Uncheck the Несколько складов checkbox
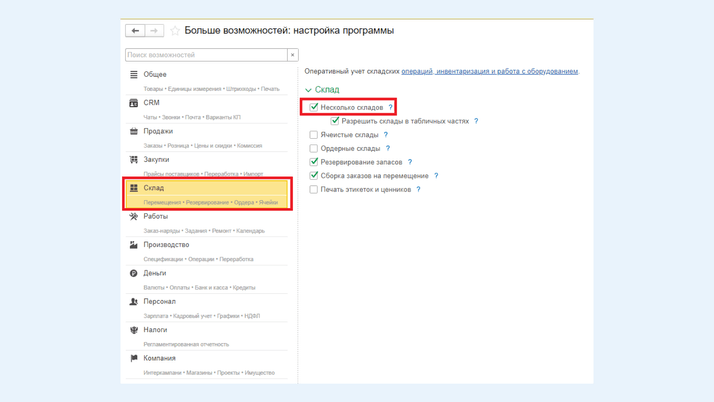714x402 pixels. pyautogui.click(x=314, y=107)
